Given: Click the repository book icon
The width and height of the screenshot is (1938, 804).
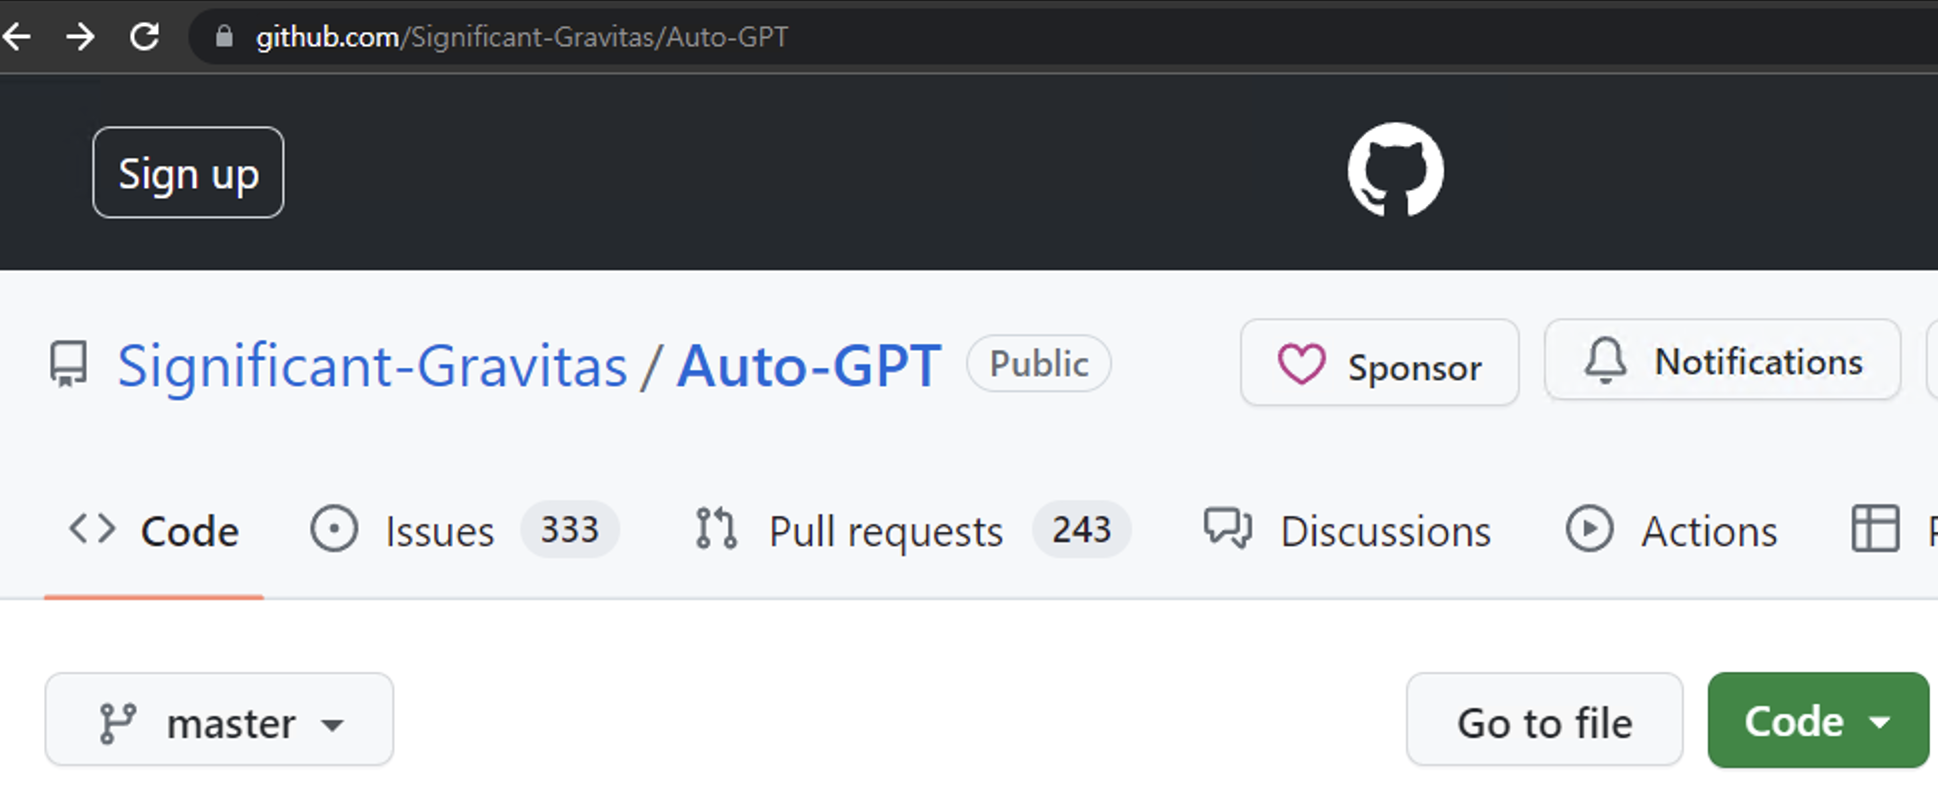Looking at the screenshot, I should point(69,364).
